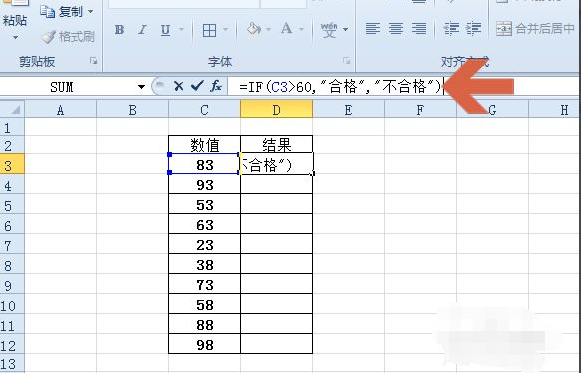The width and height of the screenshot is (581, 373).
Task: Select column C header
Action: click(204, 110)
